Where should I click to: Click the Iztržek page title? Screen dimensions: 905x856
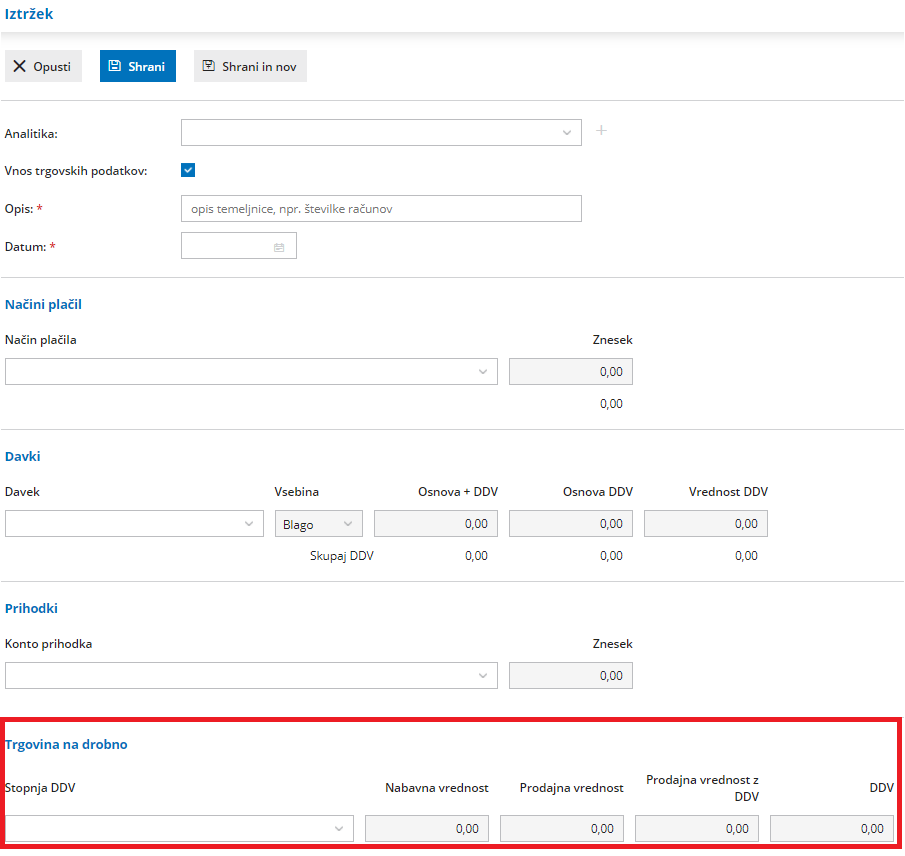29,14
